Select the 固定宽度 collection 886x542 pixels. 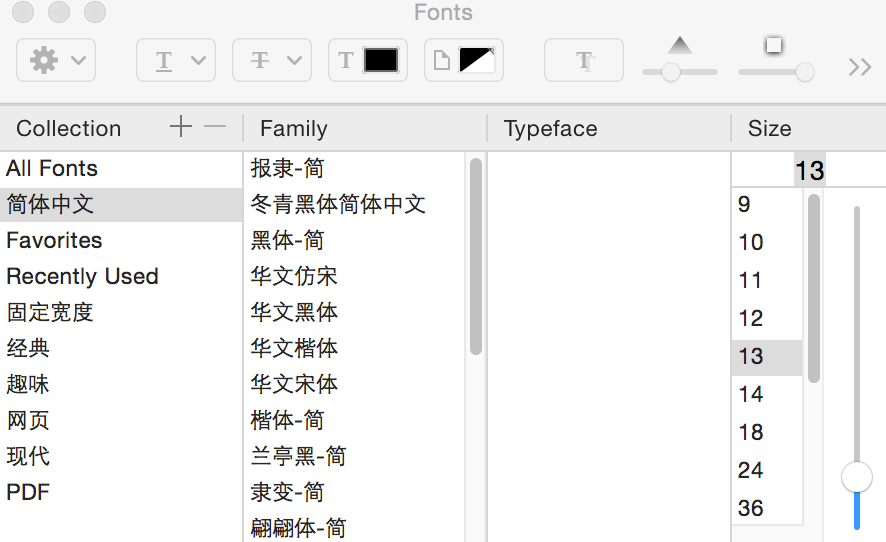121,313
